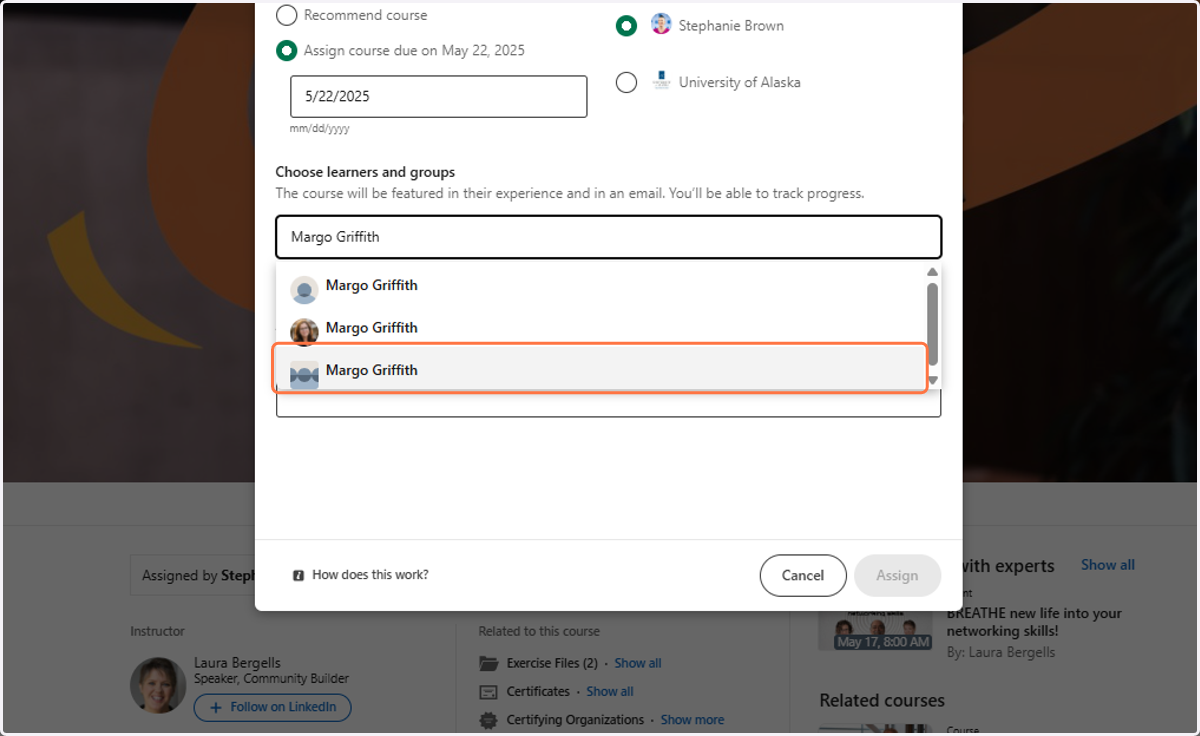This screenshot has height=736, width=1200.
Task: Expand Show more for Certifying Organizations
Action: [x=692, y=719]
